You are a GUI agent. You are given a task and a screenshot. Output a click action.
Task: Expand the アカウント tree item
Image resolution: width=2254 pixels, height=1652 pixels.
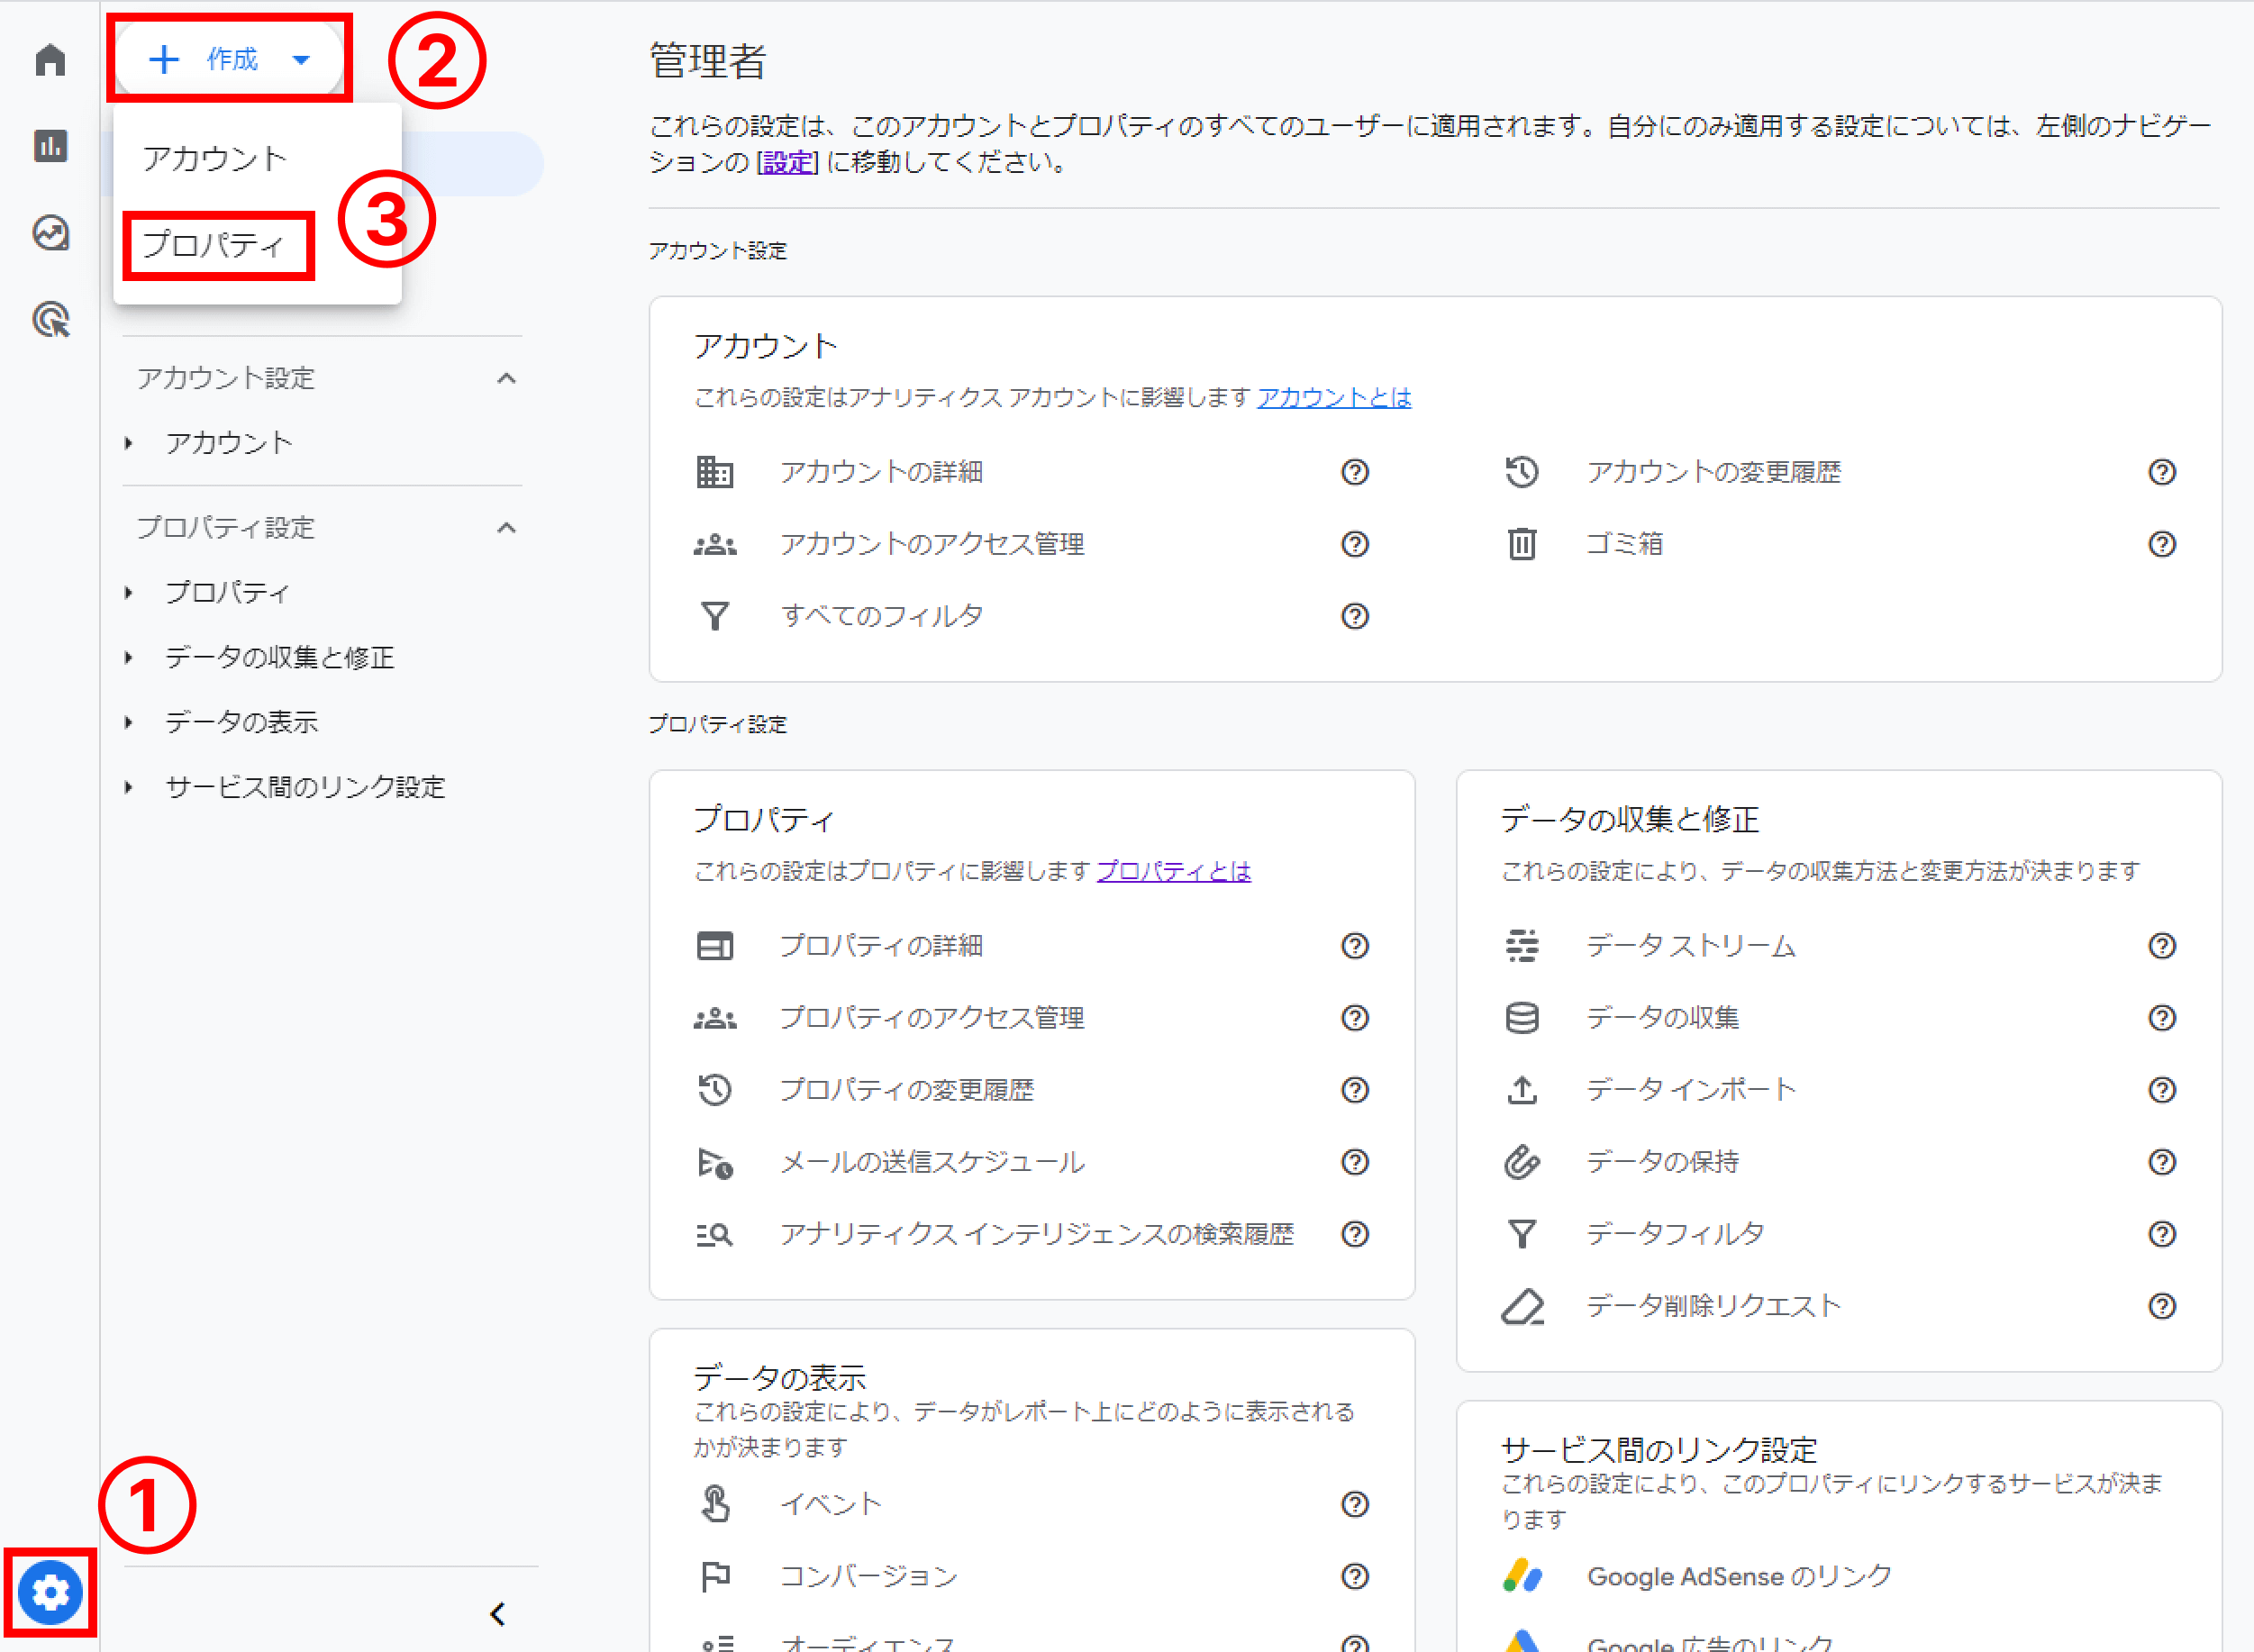click(129, 443)
